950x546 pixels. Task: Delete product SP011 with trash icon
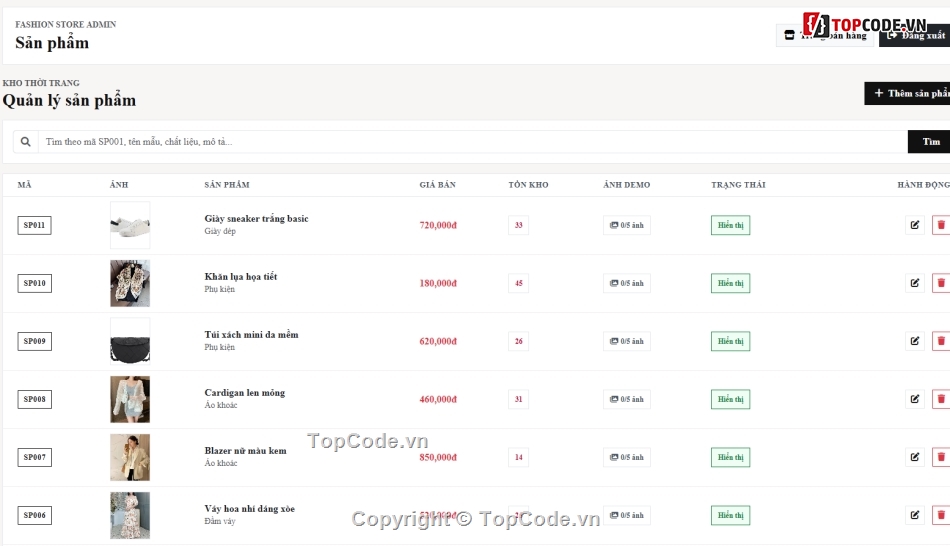coord(941,225)
